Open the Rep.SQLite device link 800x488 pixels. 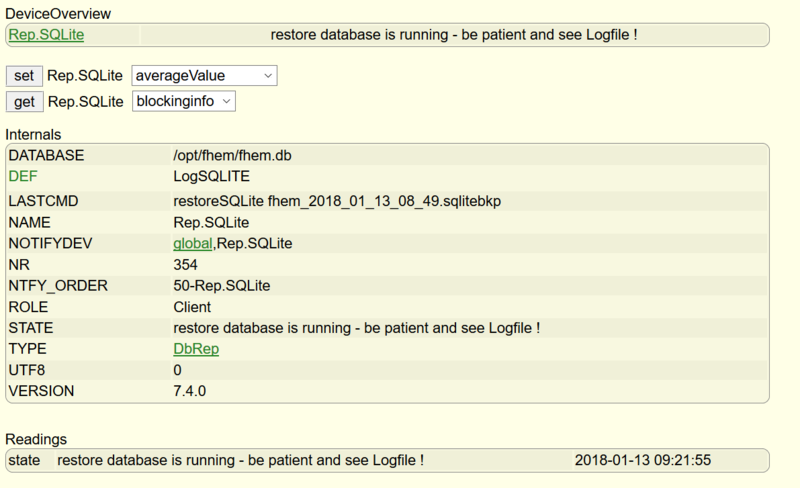[46, 35]
